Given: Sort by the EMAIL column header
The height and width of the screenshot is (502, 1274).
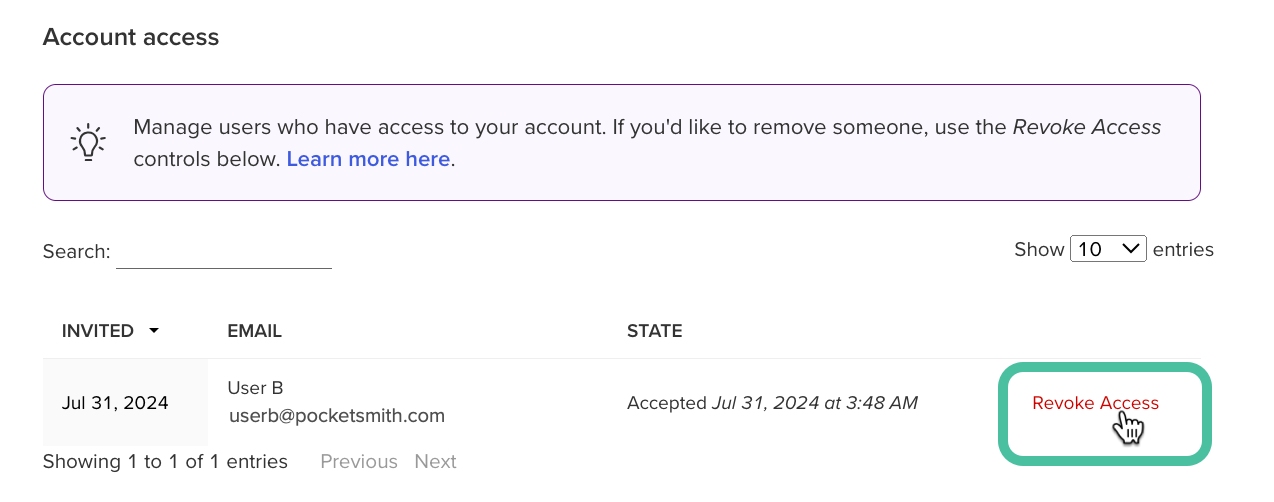Looking at the screenshot, I should click(255, 331).
